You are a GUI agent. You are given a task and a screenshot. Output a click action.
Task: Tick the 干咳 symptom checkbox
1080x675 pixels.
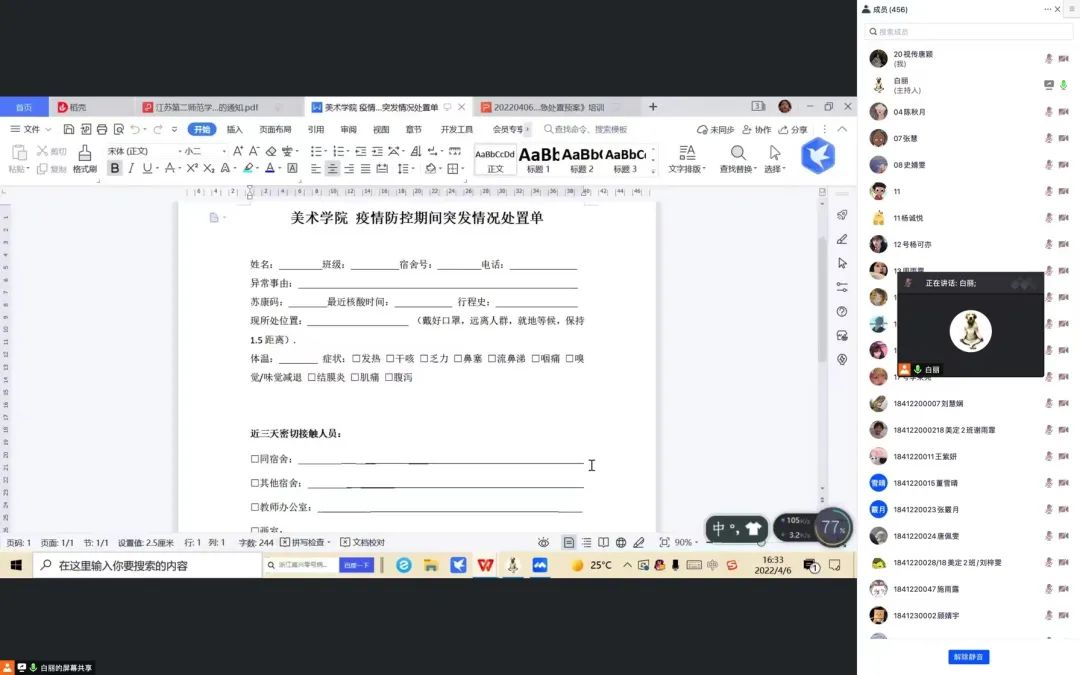[x=390, y=358]
